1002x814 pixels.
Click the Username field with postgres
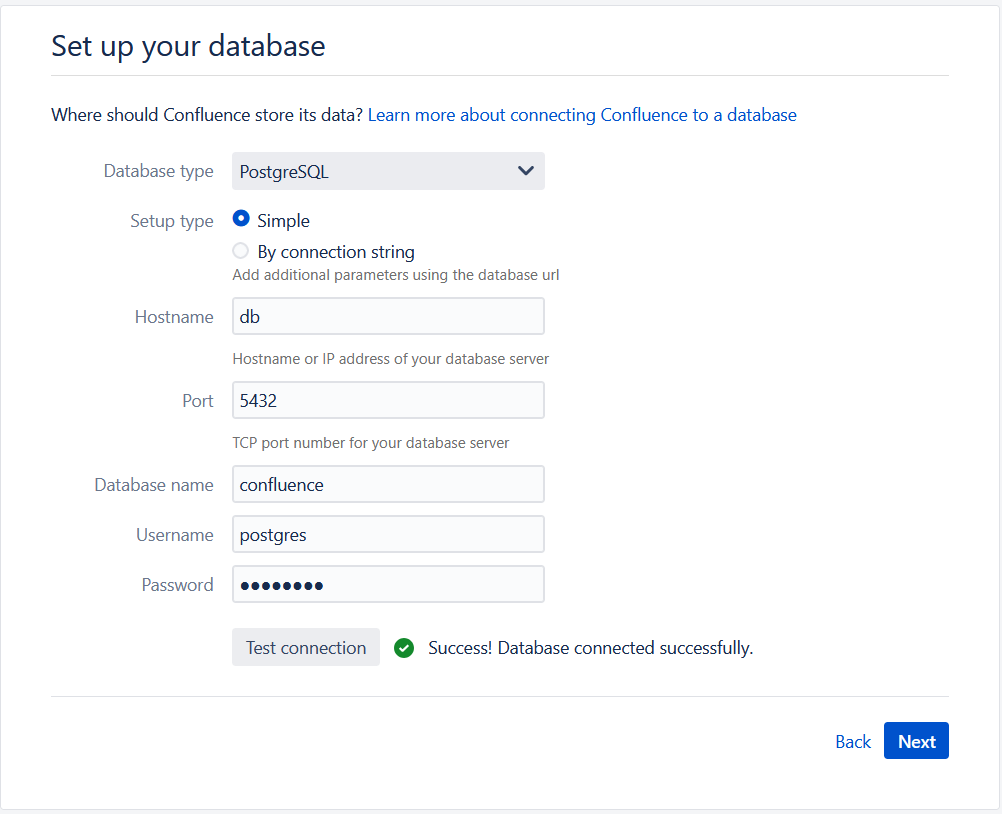pos(388,534)
